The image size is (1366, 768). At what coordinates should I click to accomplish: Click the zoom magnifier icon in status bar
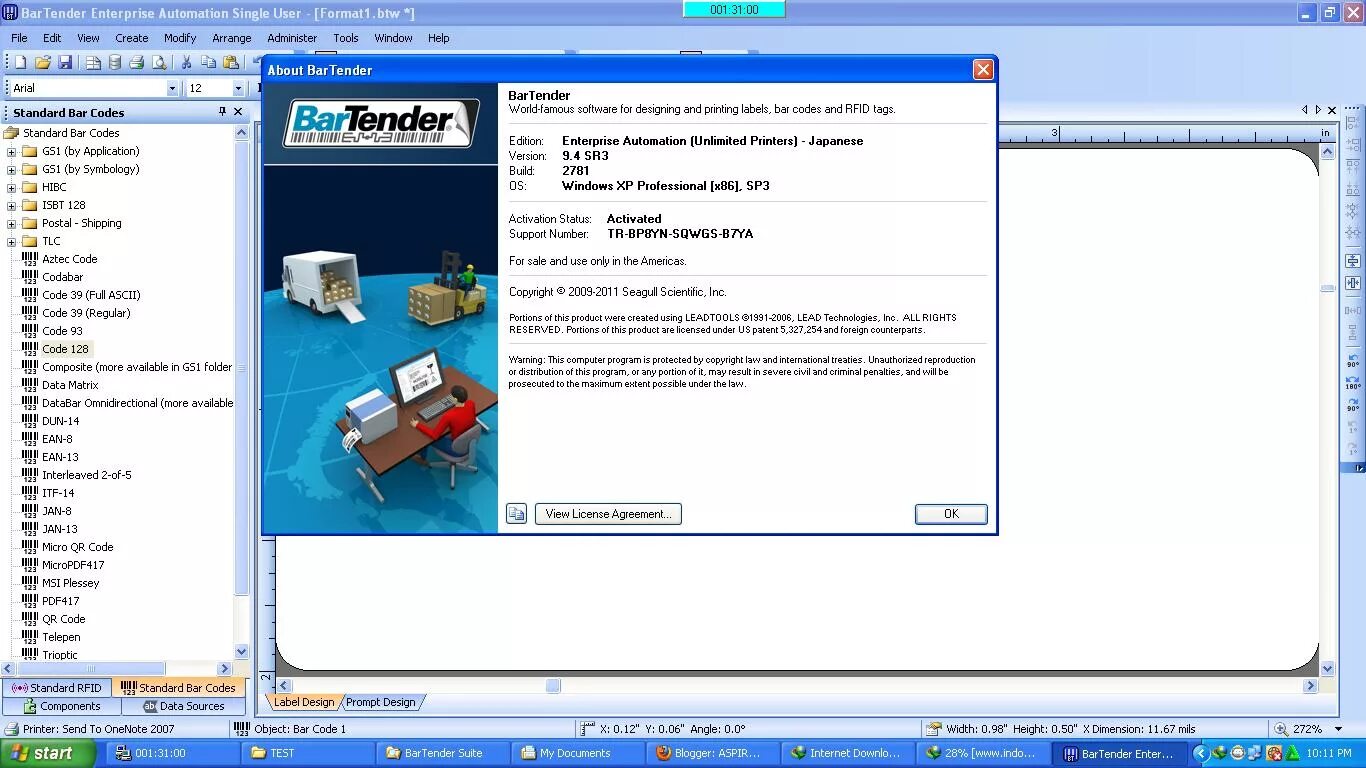click(x=1281, y=729)
